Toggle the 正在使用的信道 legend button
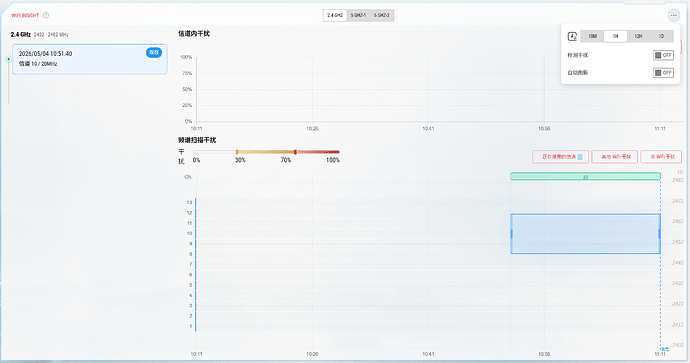Viewport: 690px width, 363px height. [561, 157]
